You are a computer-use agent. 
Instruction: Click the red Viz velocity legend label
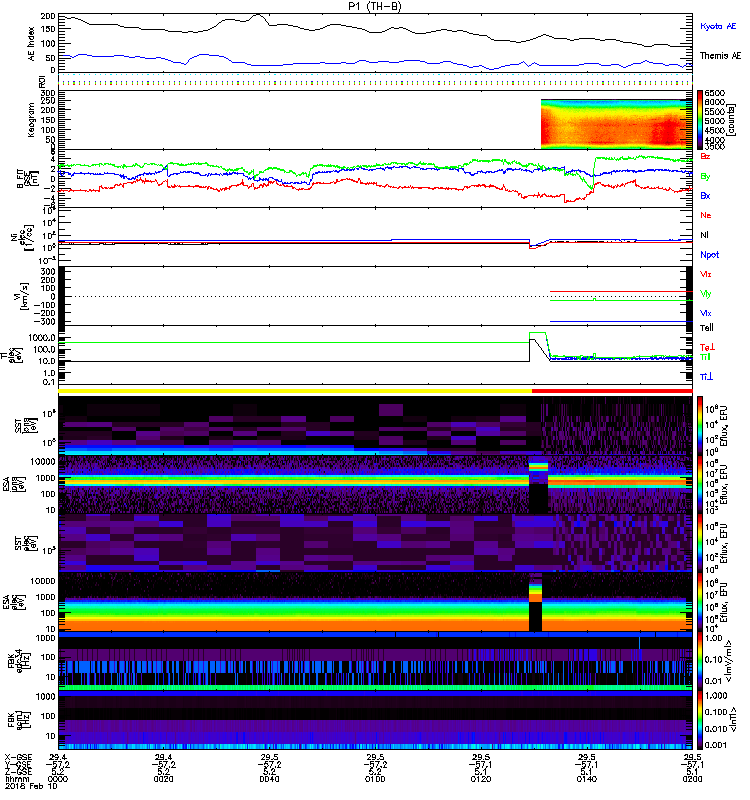tap(706, 274)
